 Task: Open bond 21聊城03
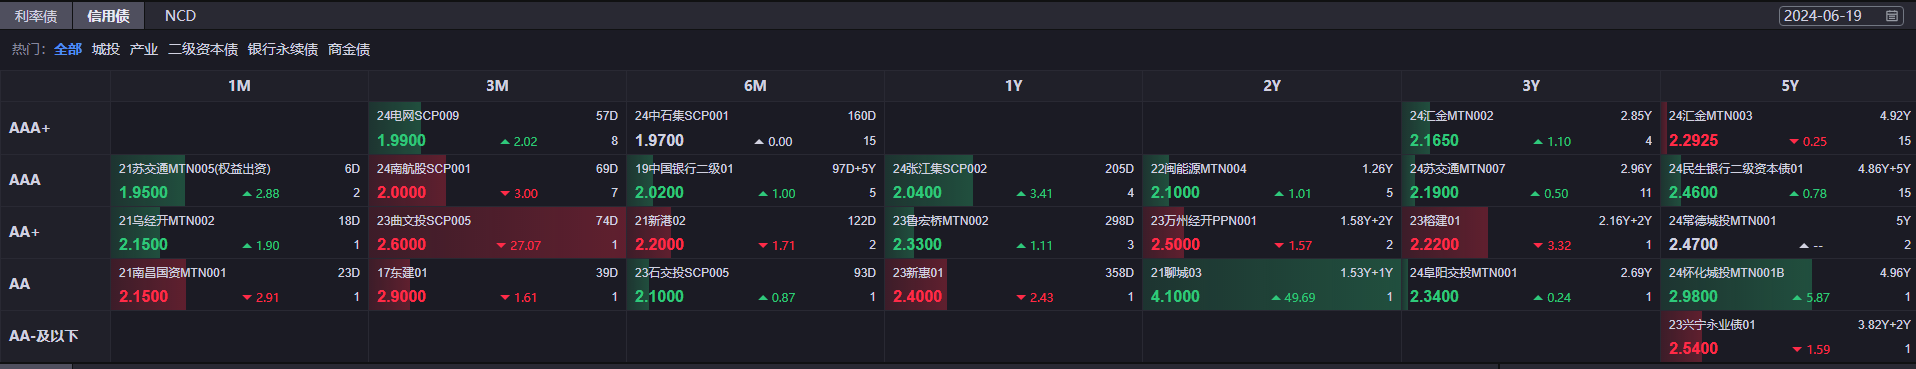click(x=1176, y=273)
